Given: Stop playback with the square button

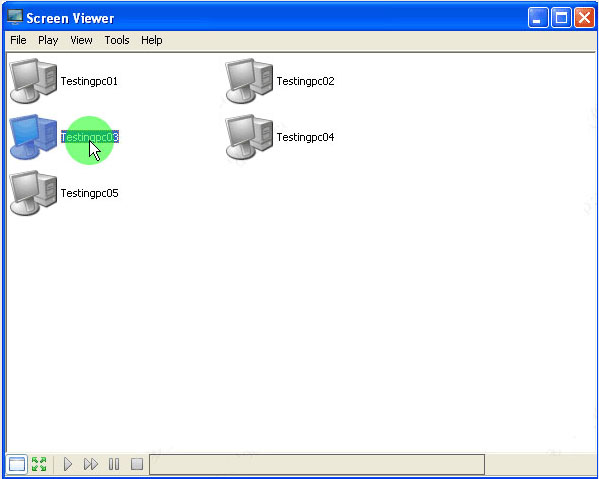Looking at the screenshot, I should [137, 464].
